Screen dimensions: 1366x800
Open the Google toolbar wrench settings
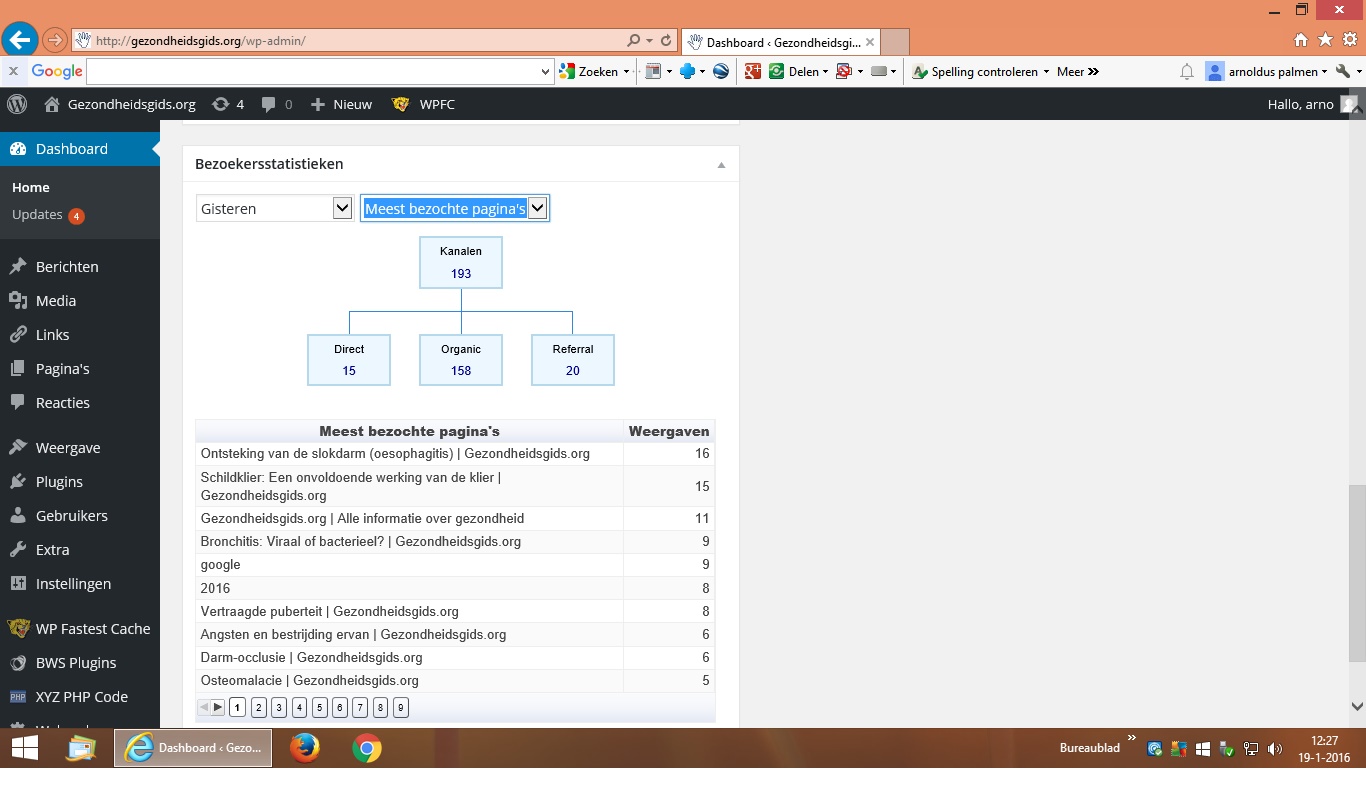click(1343, 71)
